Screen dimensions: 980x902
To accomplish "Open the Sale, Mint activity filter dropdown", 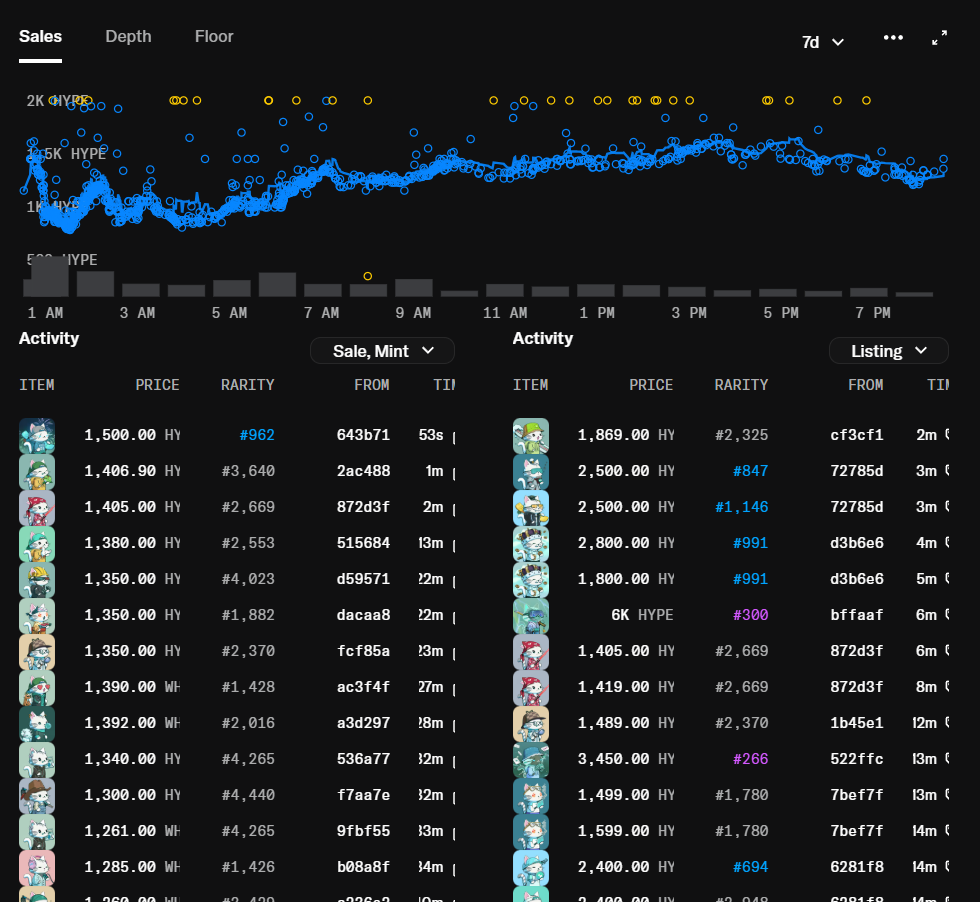I will 382,350.
